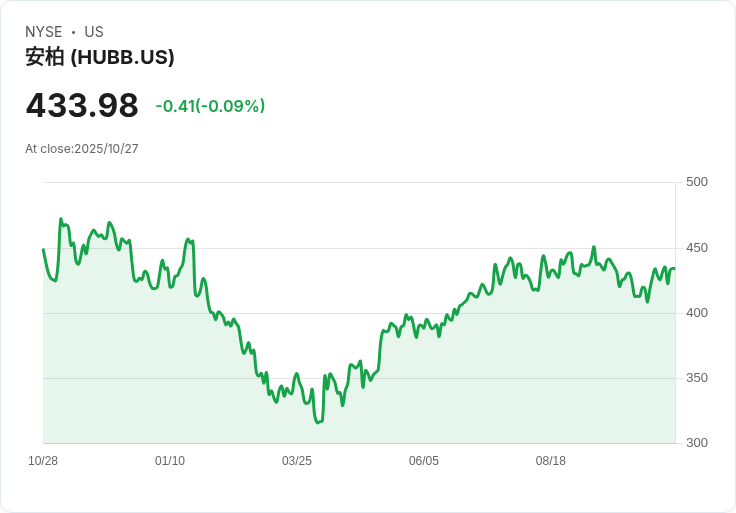
Task: Click the 08/18 date on the x-axis
Action: click(x=551, y=461)
